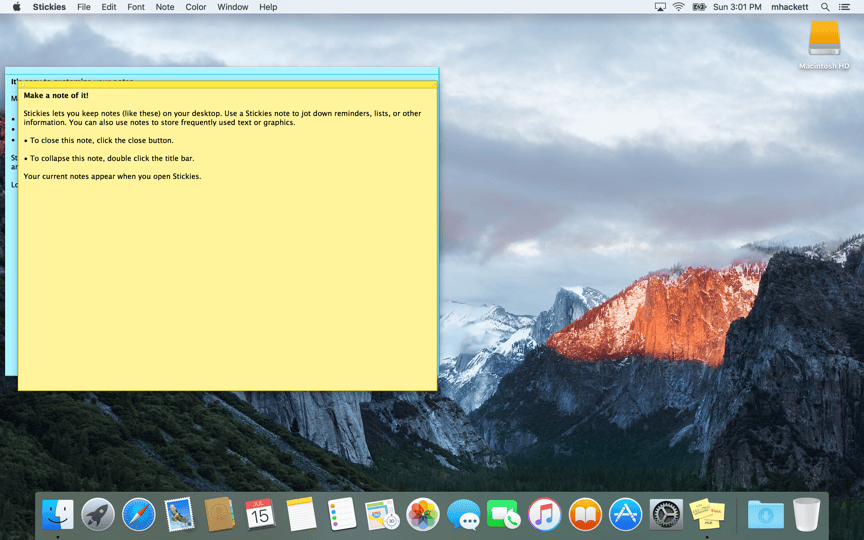864x540 pixels.
Task: Open Downloads folder stack in Dock
Action: click(766, 515)
